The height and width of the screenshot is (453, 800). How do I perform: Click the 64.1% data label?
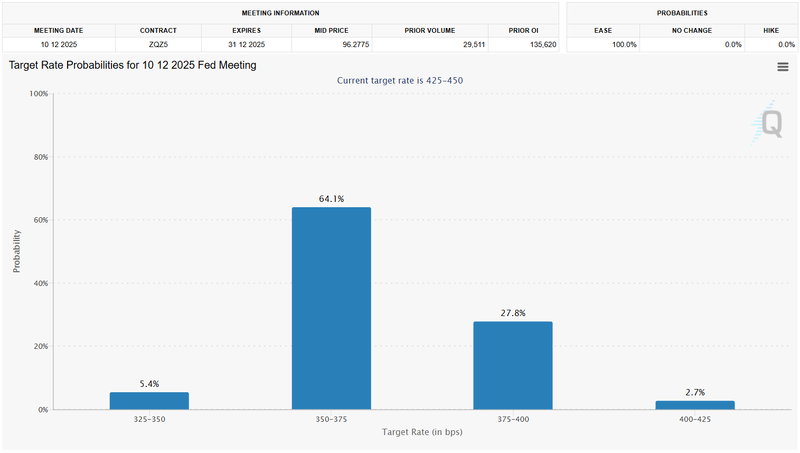pos(331,199)
